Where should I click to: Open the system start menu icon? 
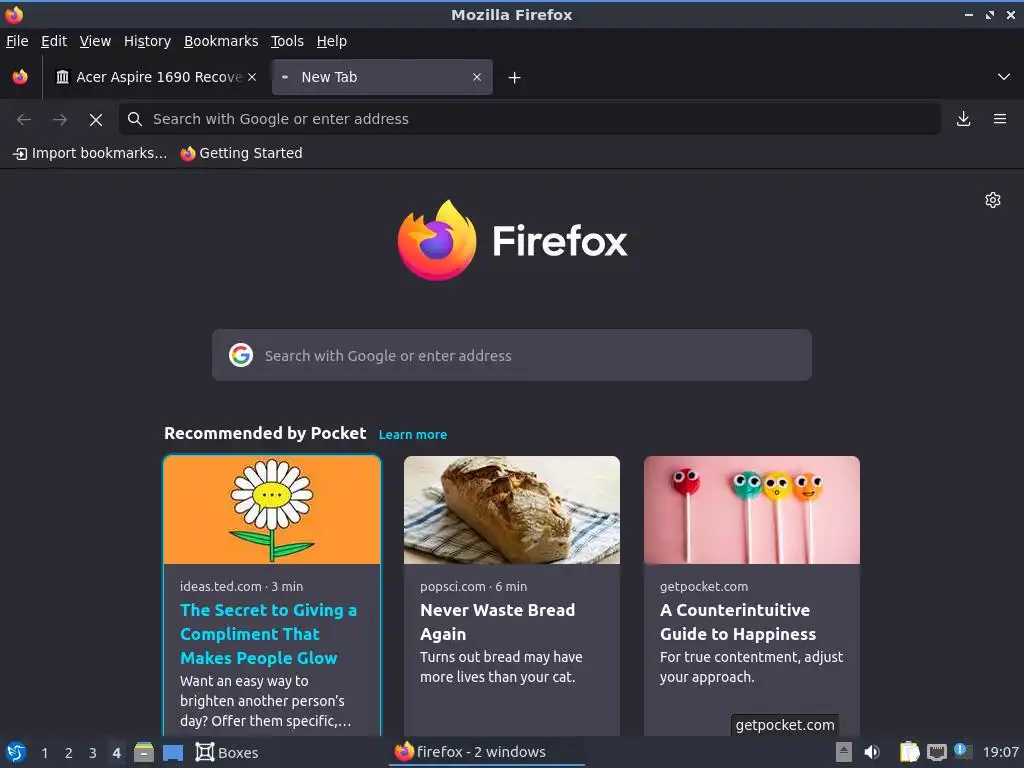pyautogui.click(x=16, y=752)
